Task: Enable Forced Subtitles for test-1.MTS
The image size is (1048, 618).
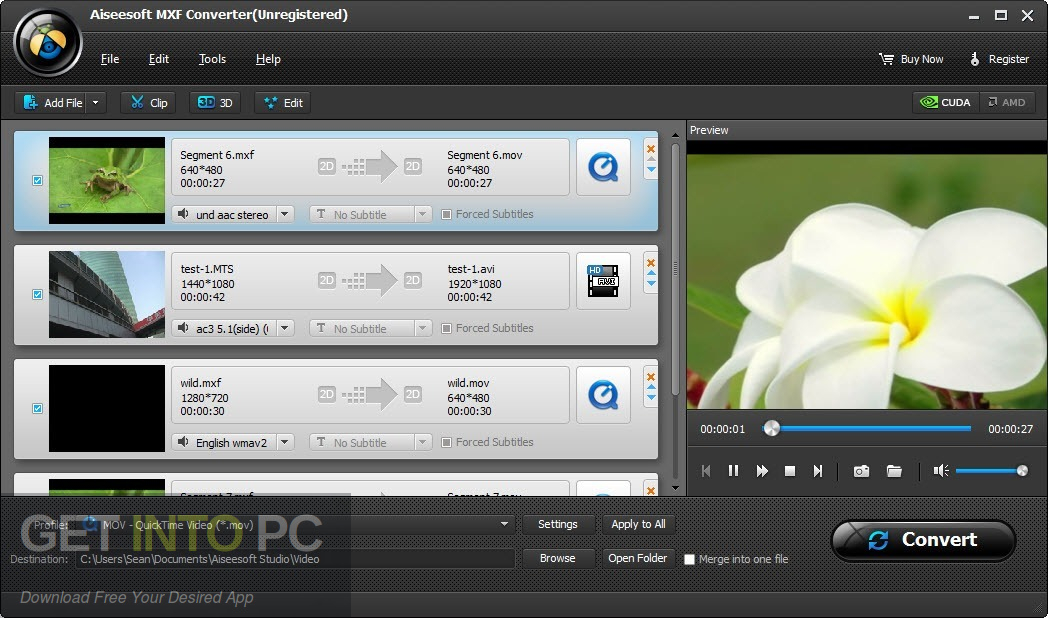Action: [x=446, y=328]
